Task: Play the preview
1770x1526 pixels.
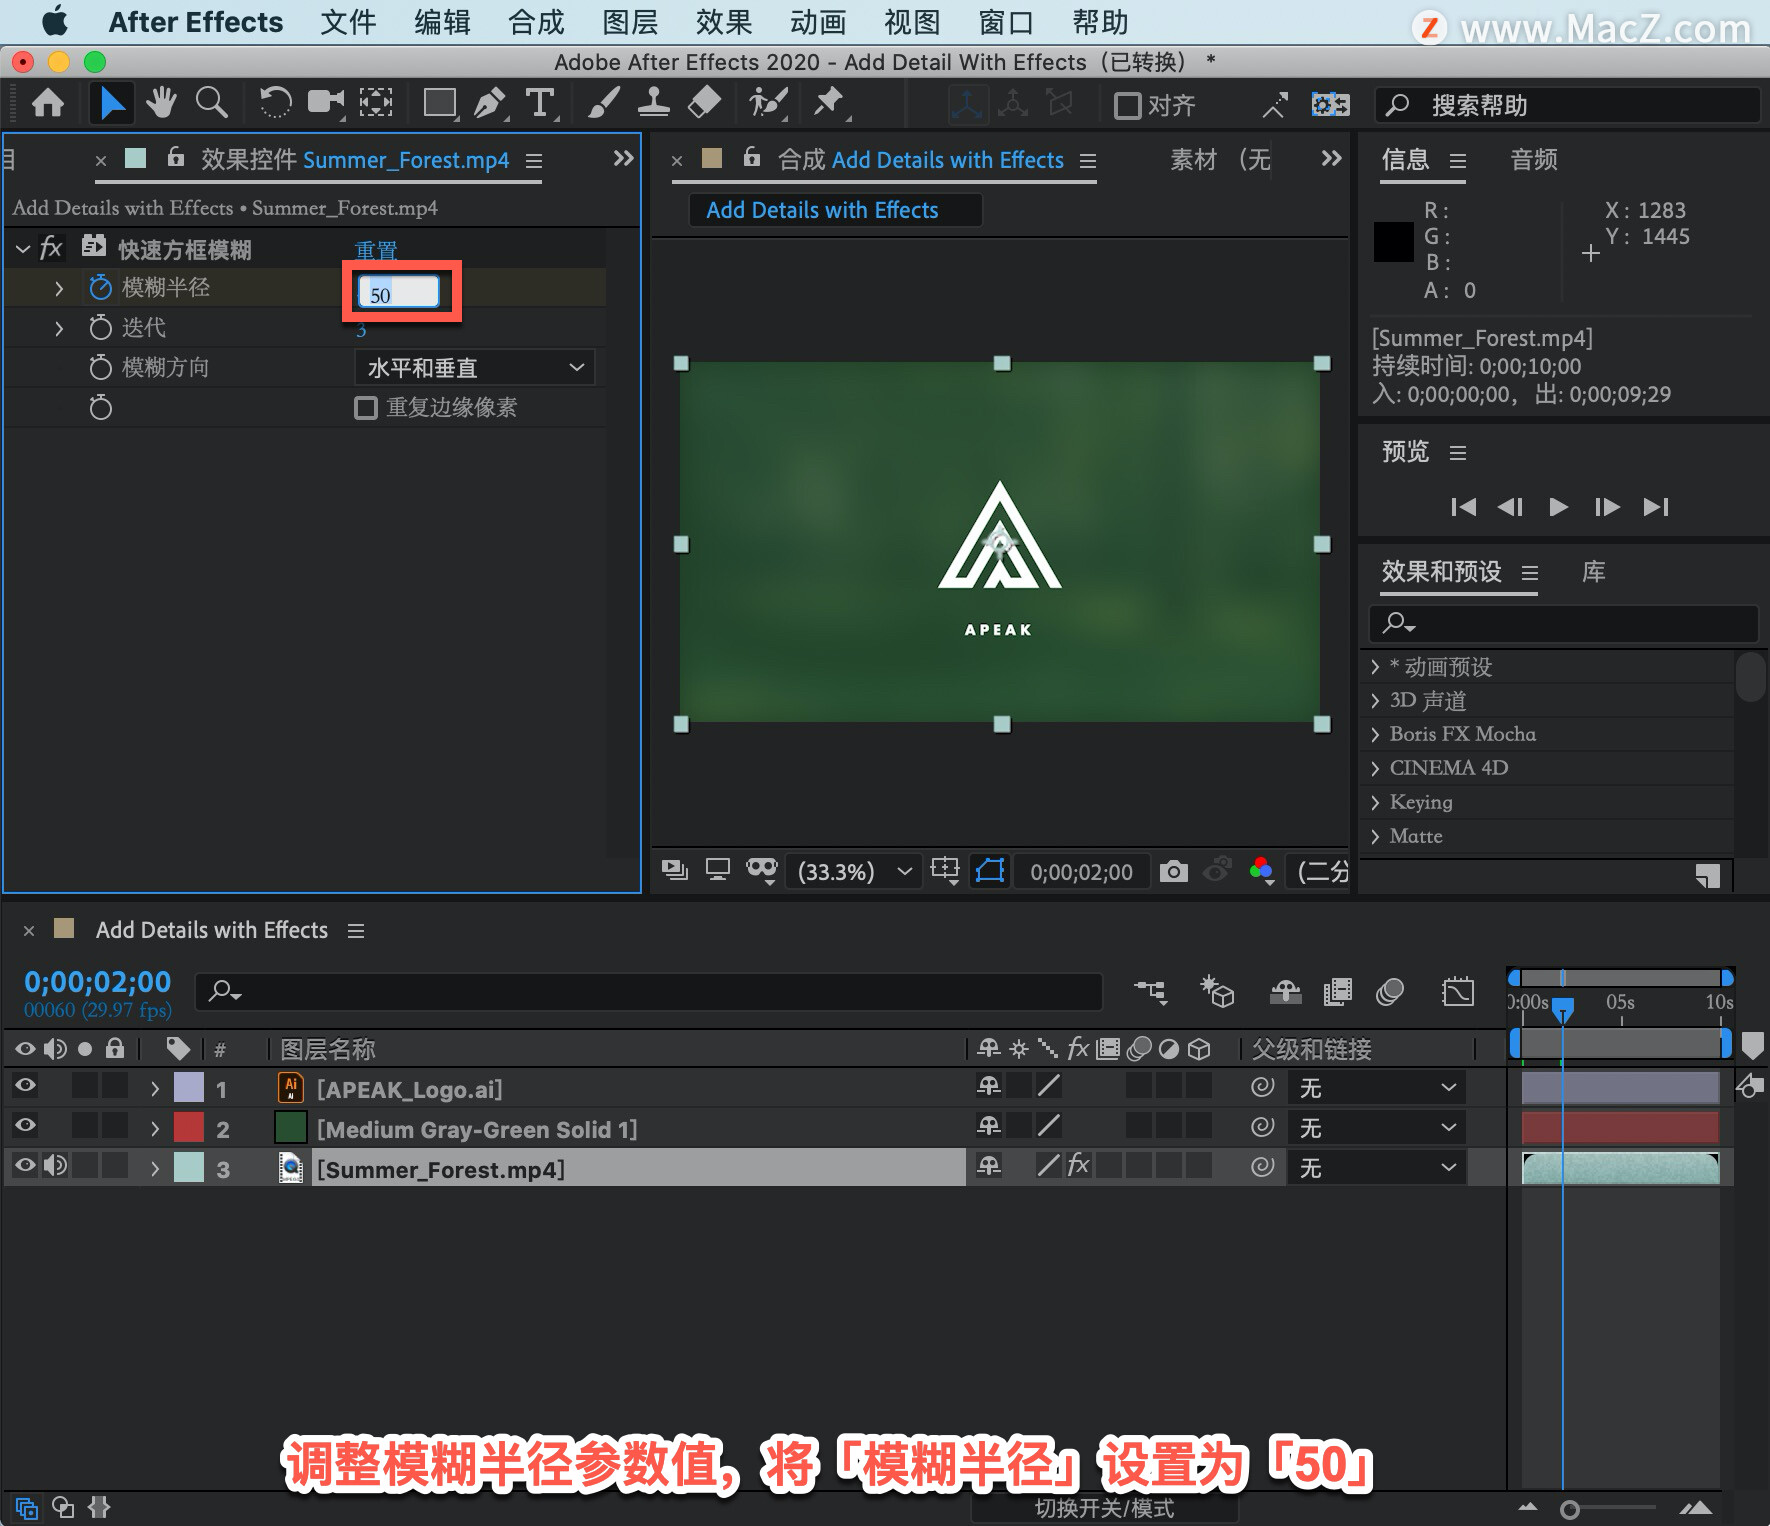Action: pos(1558,507)
